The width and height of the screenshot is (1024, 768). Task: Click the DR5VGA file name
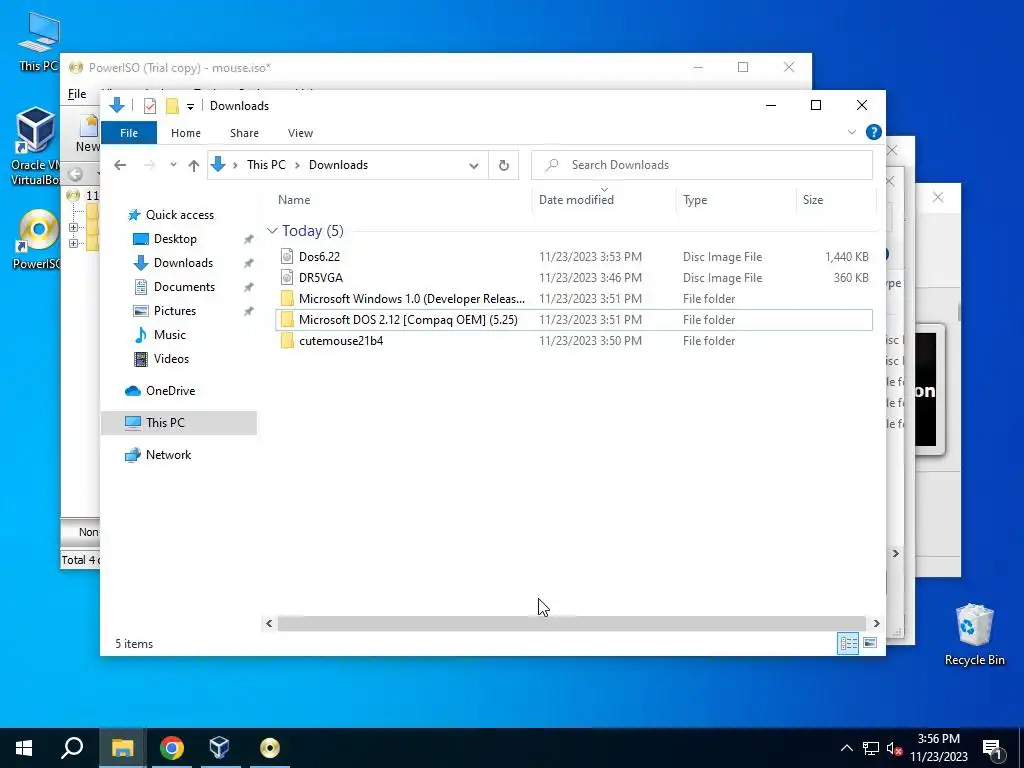click(x=321, y=278)
